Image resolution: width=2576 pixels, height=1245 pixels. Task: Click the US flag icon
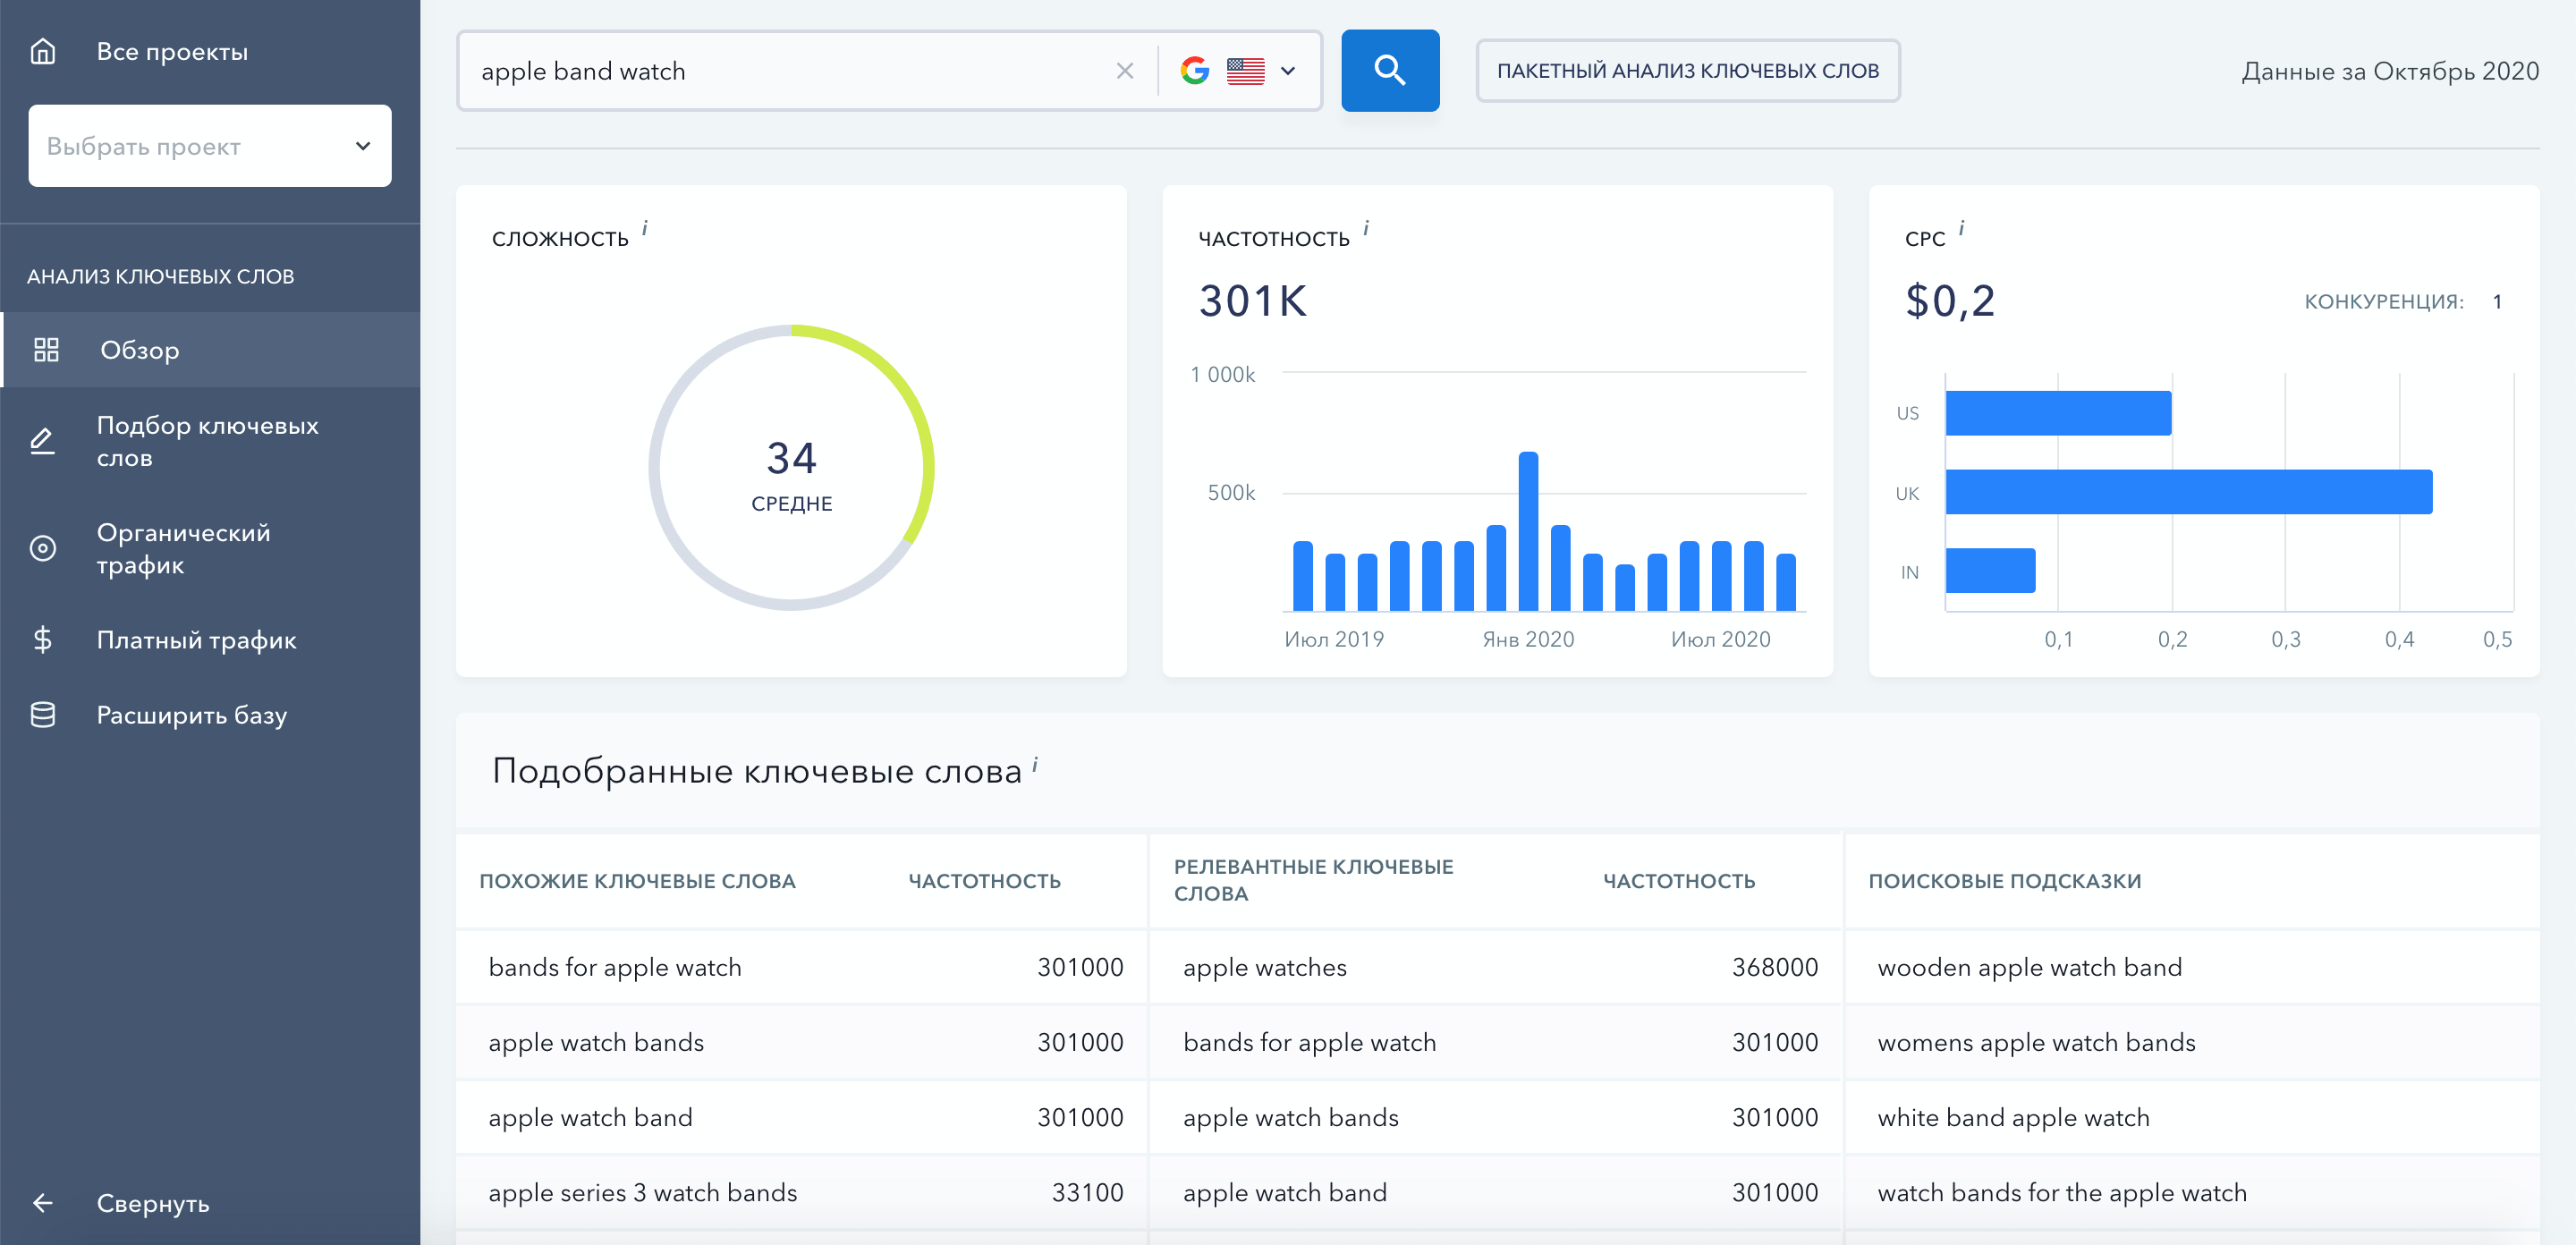pos(1246,71)
